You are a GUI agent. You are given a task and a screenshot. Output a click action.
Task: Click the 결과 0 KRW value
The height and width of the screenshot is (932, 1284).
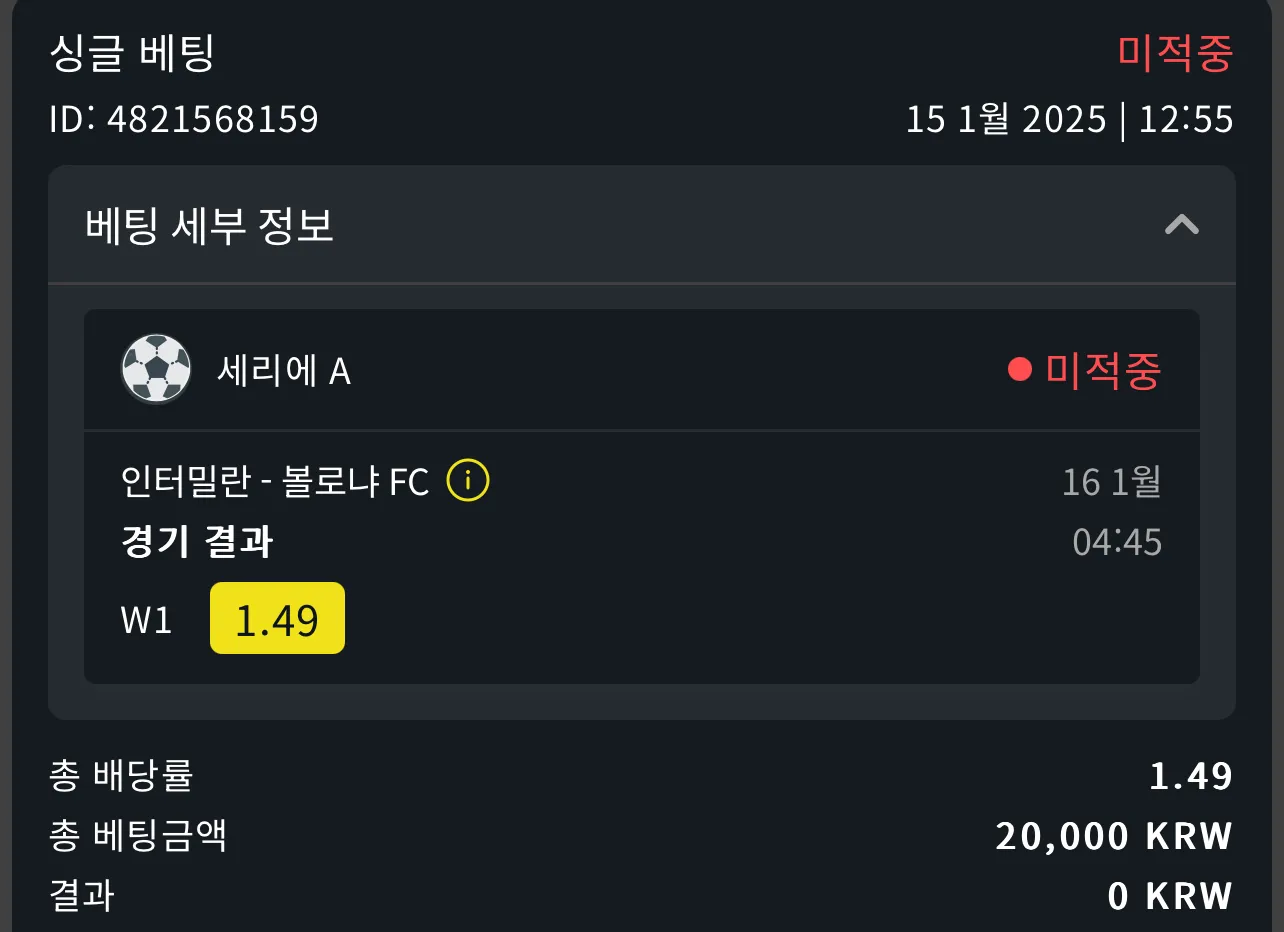pos(1170,896)
